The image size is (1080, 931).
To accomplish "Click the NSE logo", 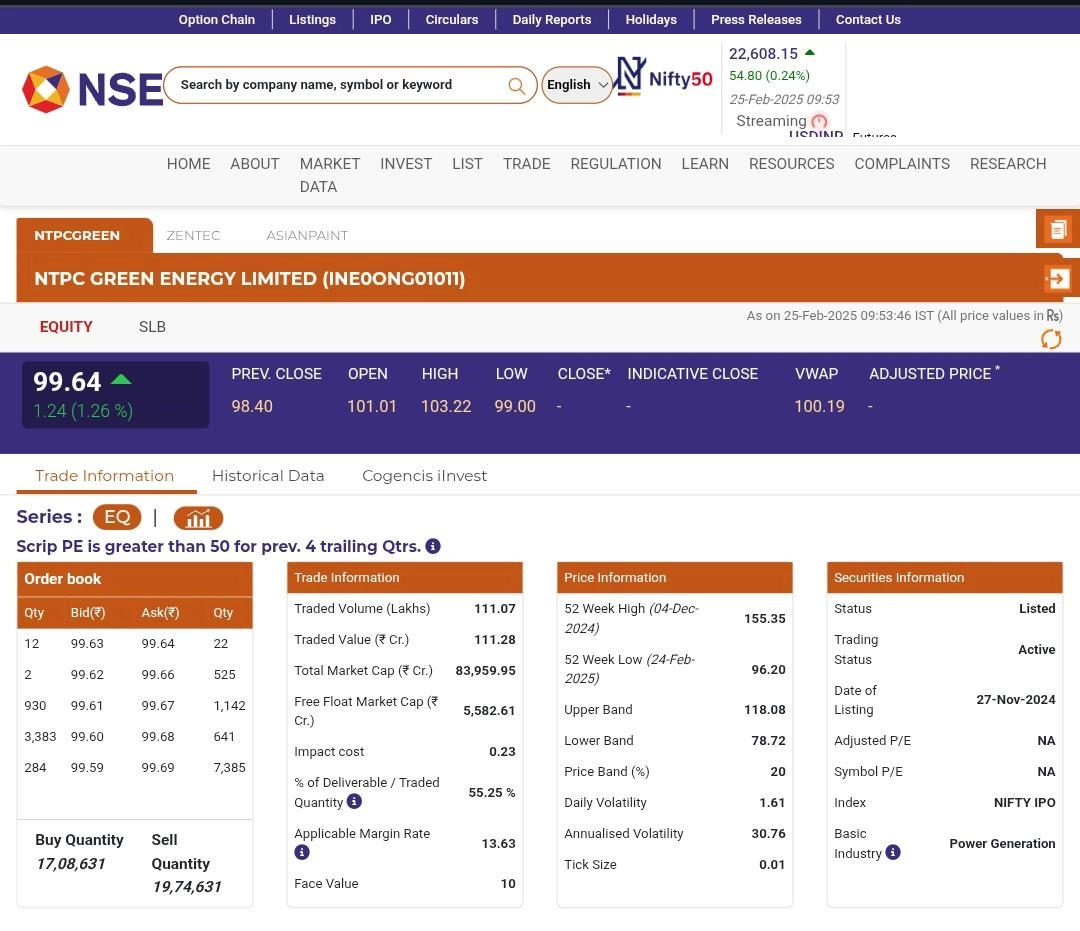I will click(91, 89).
